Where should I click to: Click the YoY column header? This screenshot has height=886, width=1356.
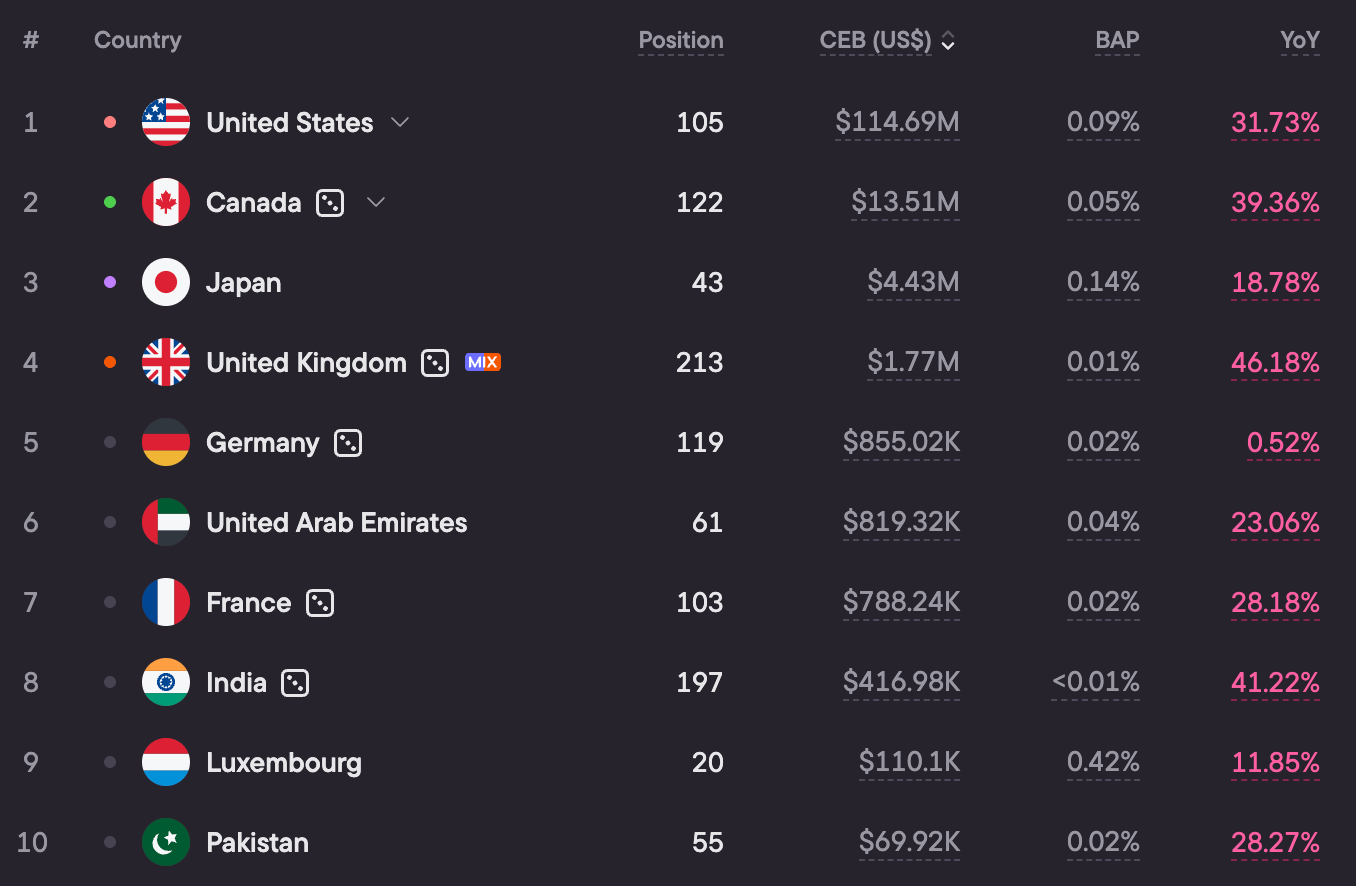pyautogui.click(x=1300, y=41)
